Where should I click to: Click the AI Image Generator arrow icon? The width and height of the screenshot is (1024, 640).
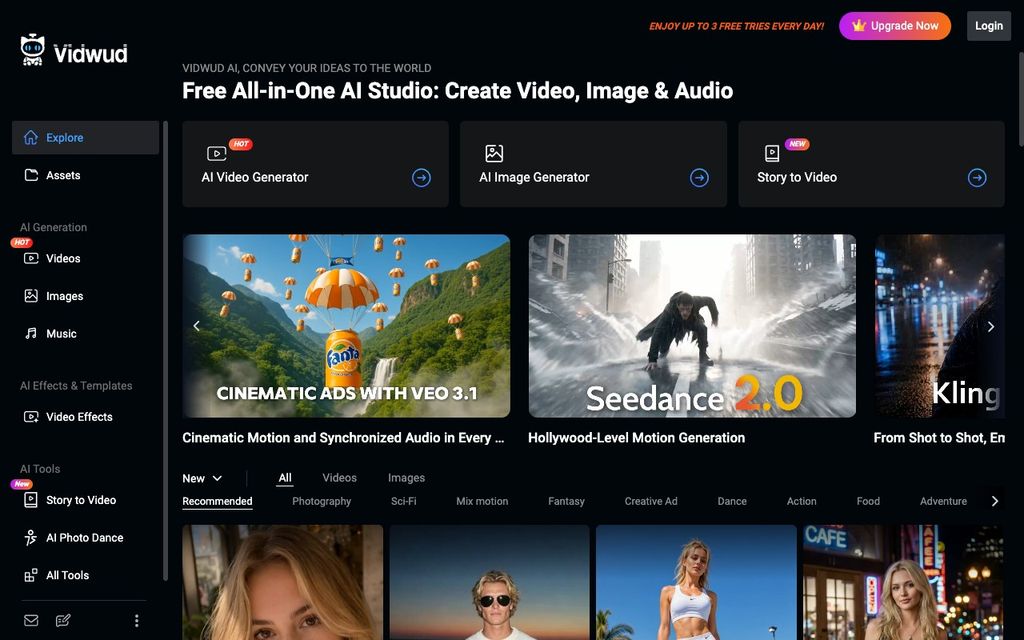[699, 178]
